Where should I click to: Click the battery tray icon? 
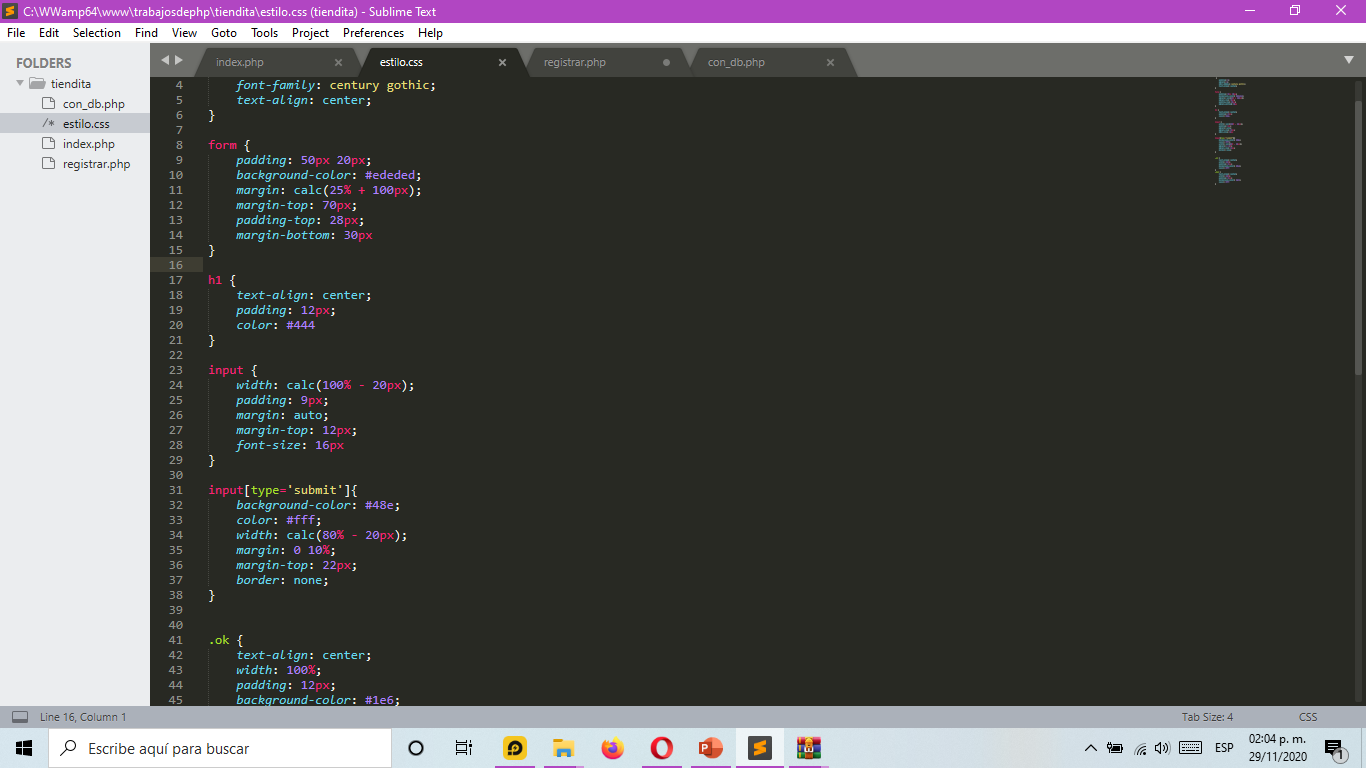(x=1115, y=748)
